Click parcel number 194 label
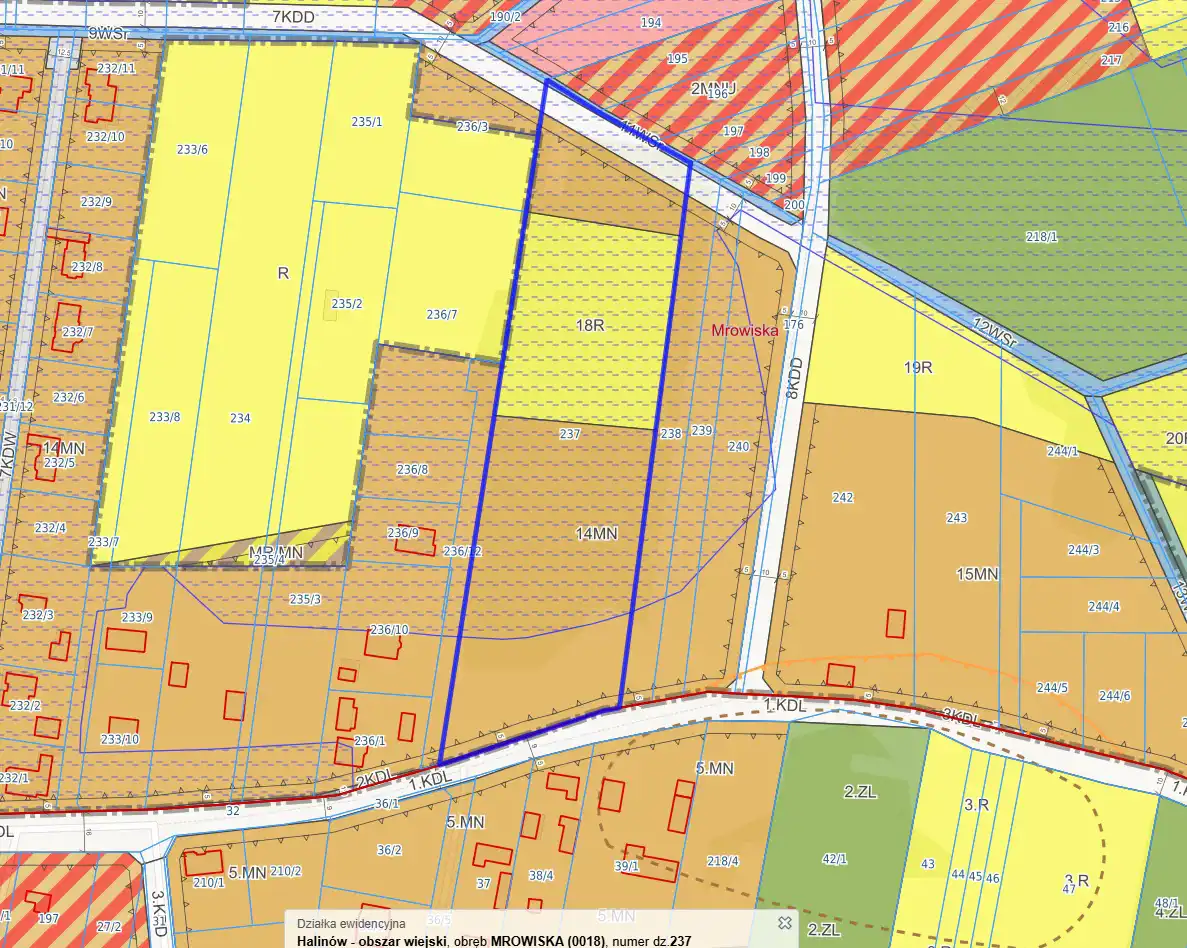1187x948 pixels. pos(651,23)
